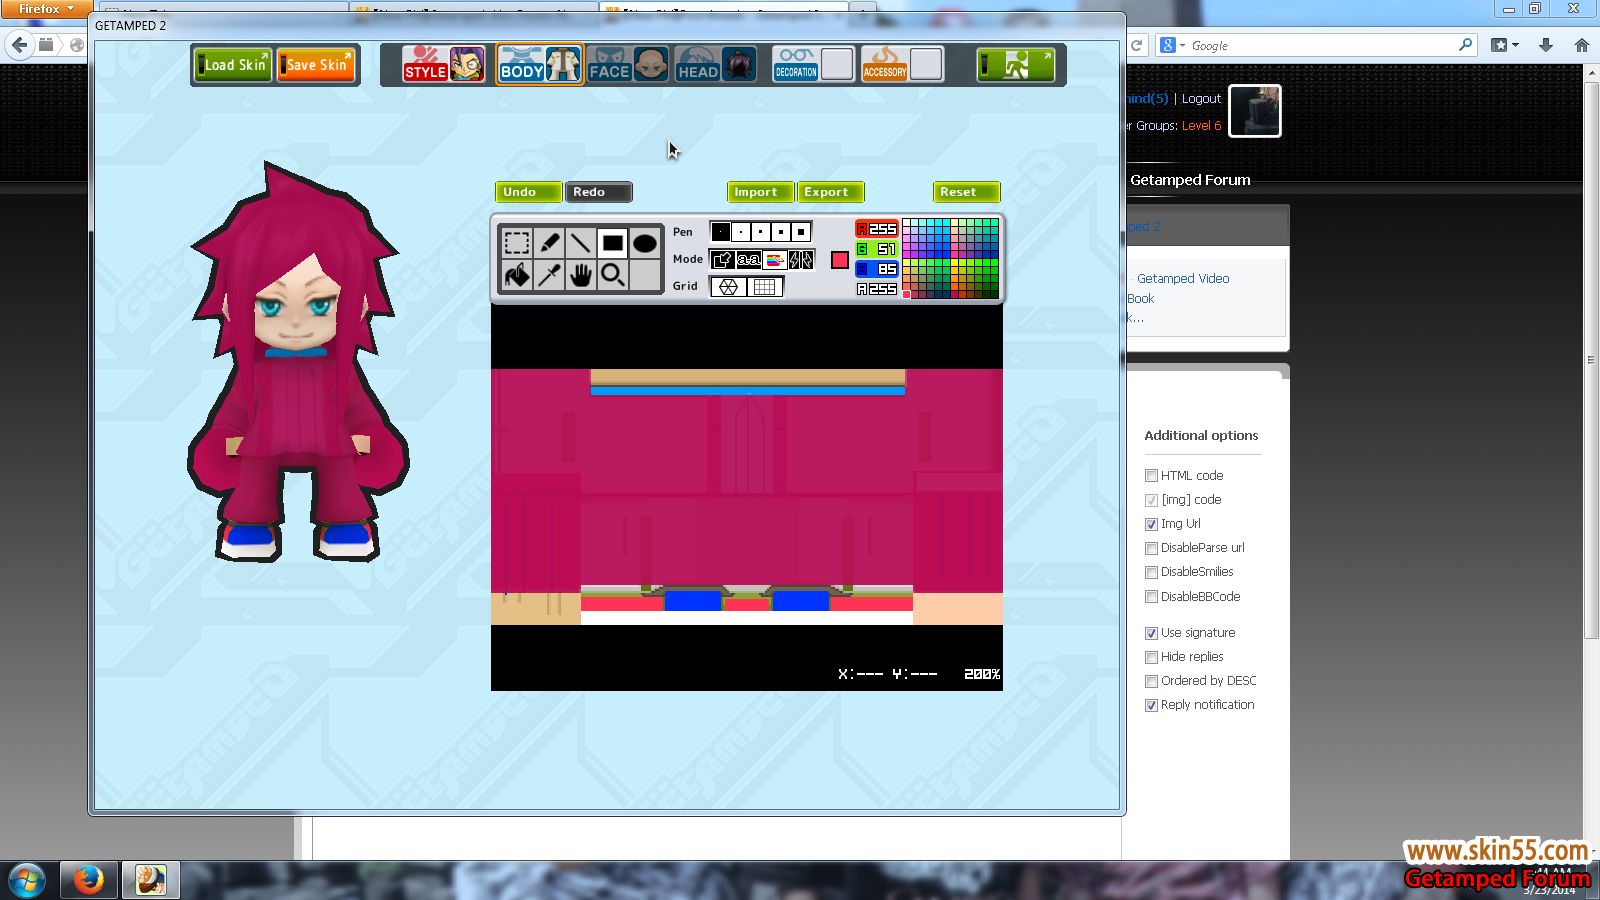Select the magnifier zoom tool
Image resolution: width=1600 pixels, height=900 pixels.
613,275
